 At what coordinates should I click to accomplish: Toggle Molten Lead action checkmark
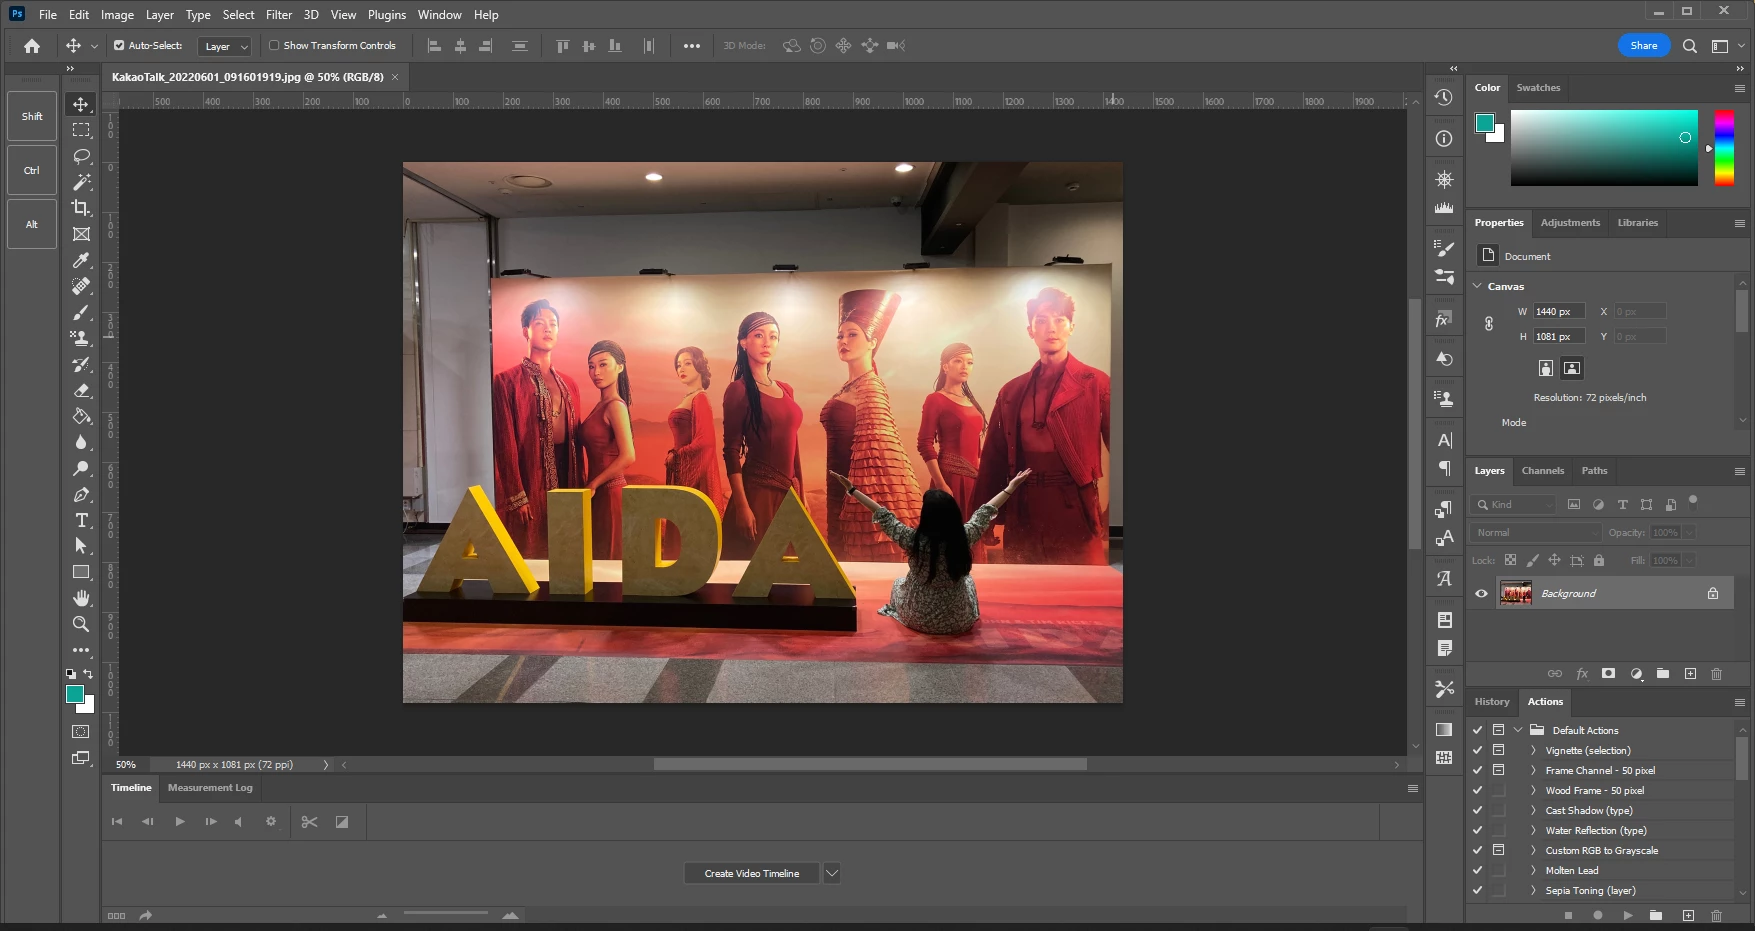(1477, 870)
